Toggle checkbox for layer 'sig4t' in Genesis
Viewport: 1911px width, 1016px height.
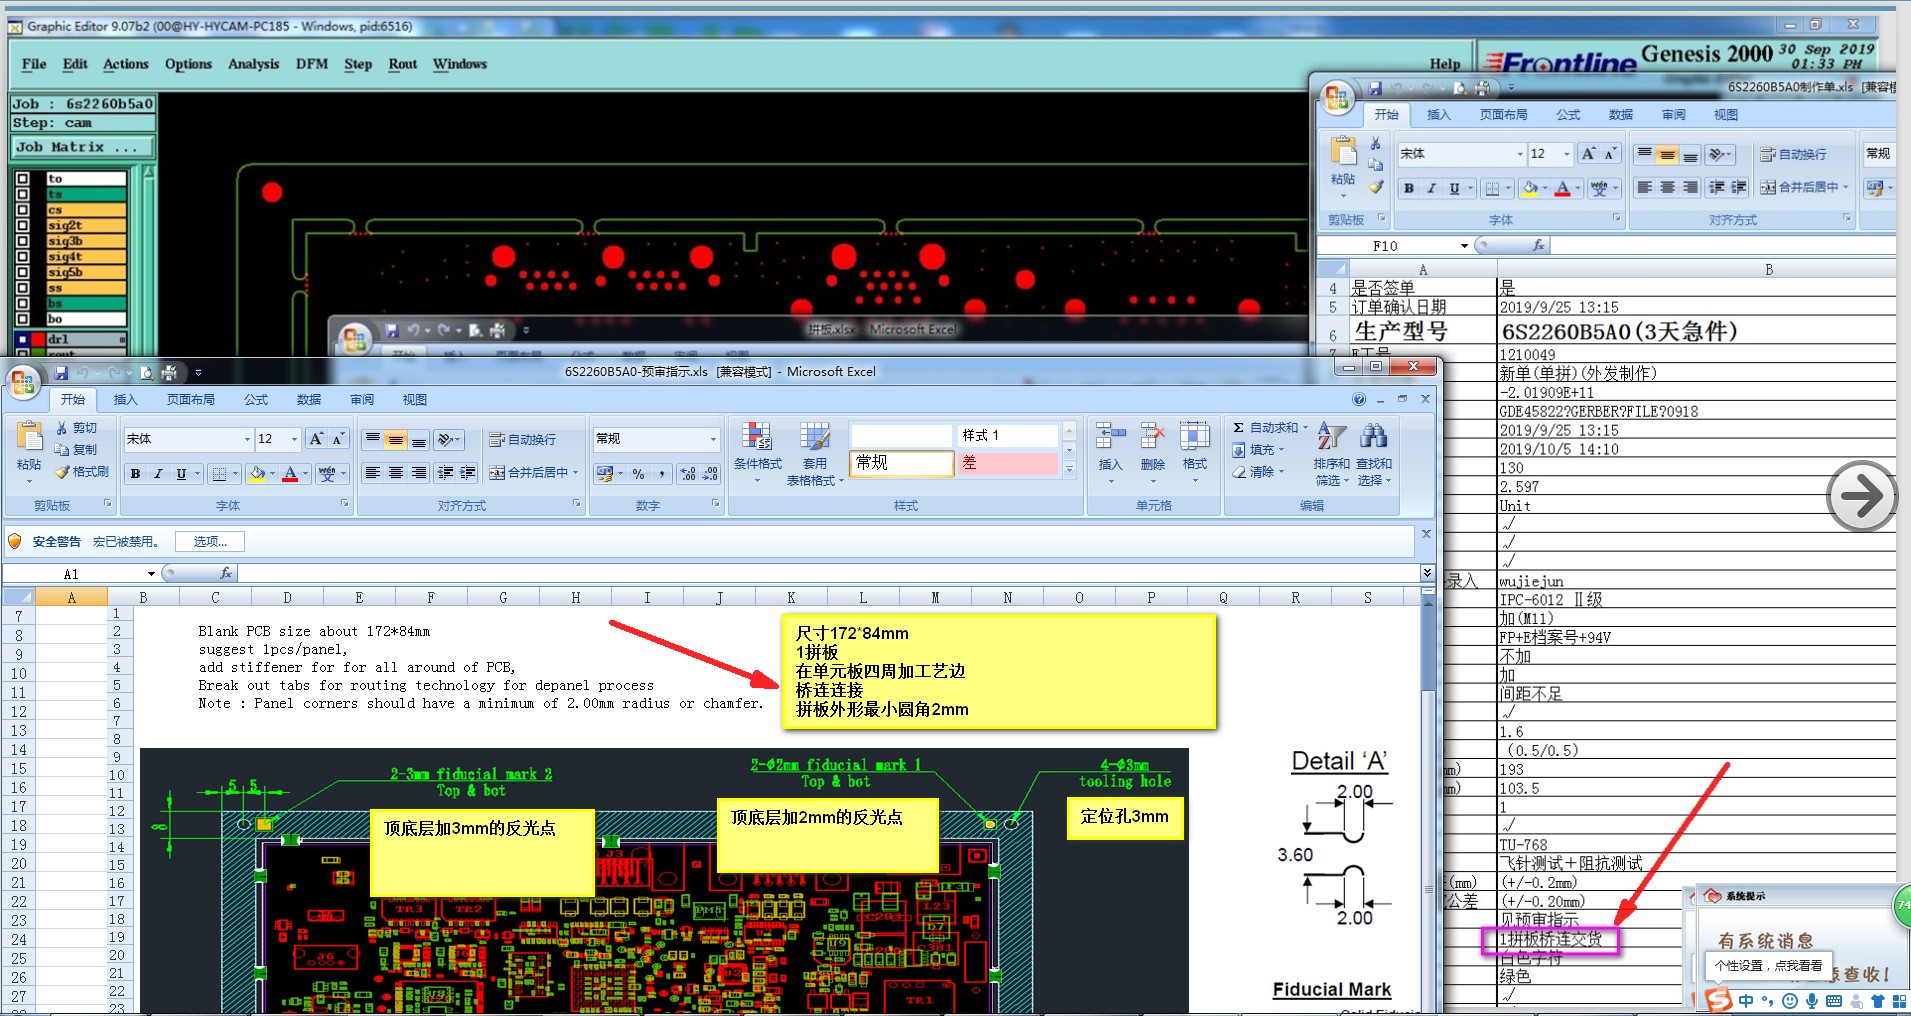coord(23,257)
